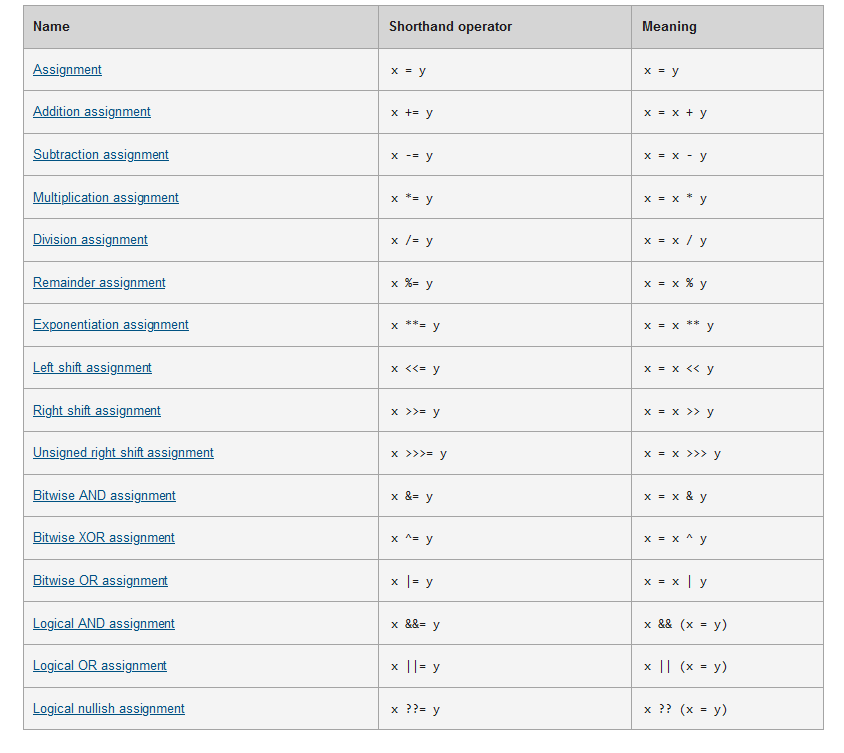Viewport: 844px width, 753px height.
Task: Click the Logical OR assignment link
Action: pos(100,666)
